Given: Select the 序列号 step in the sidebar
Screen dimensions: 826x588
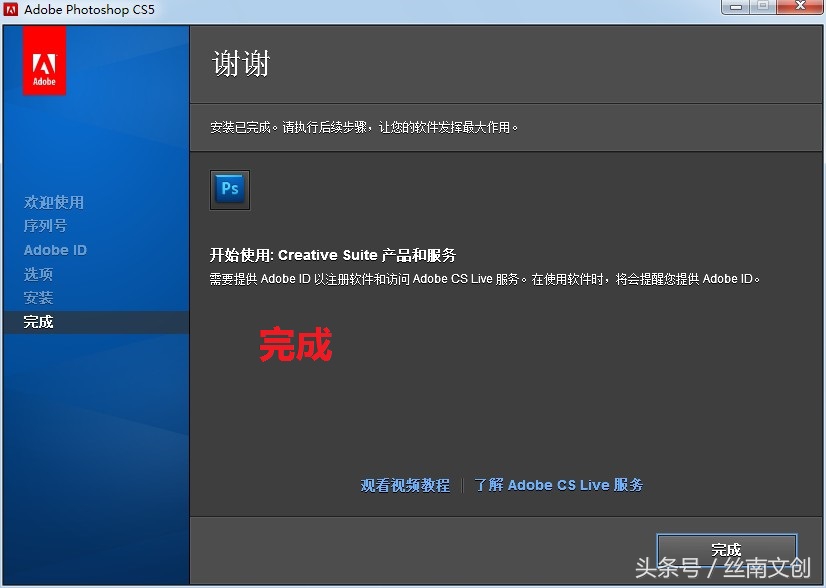Looking at the screenshot, I should pyautogui.click(x=46, y=226).
